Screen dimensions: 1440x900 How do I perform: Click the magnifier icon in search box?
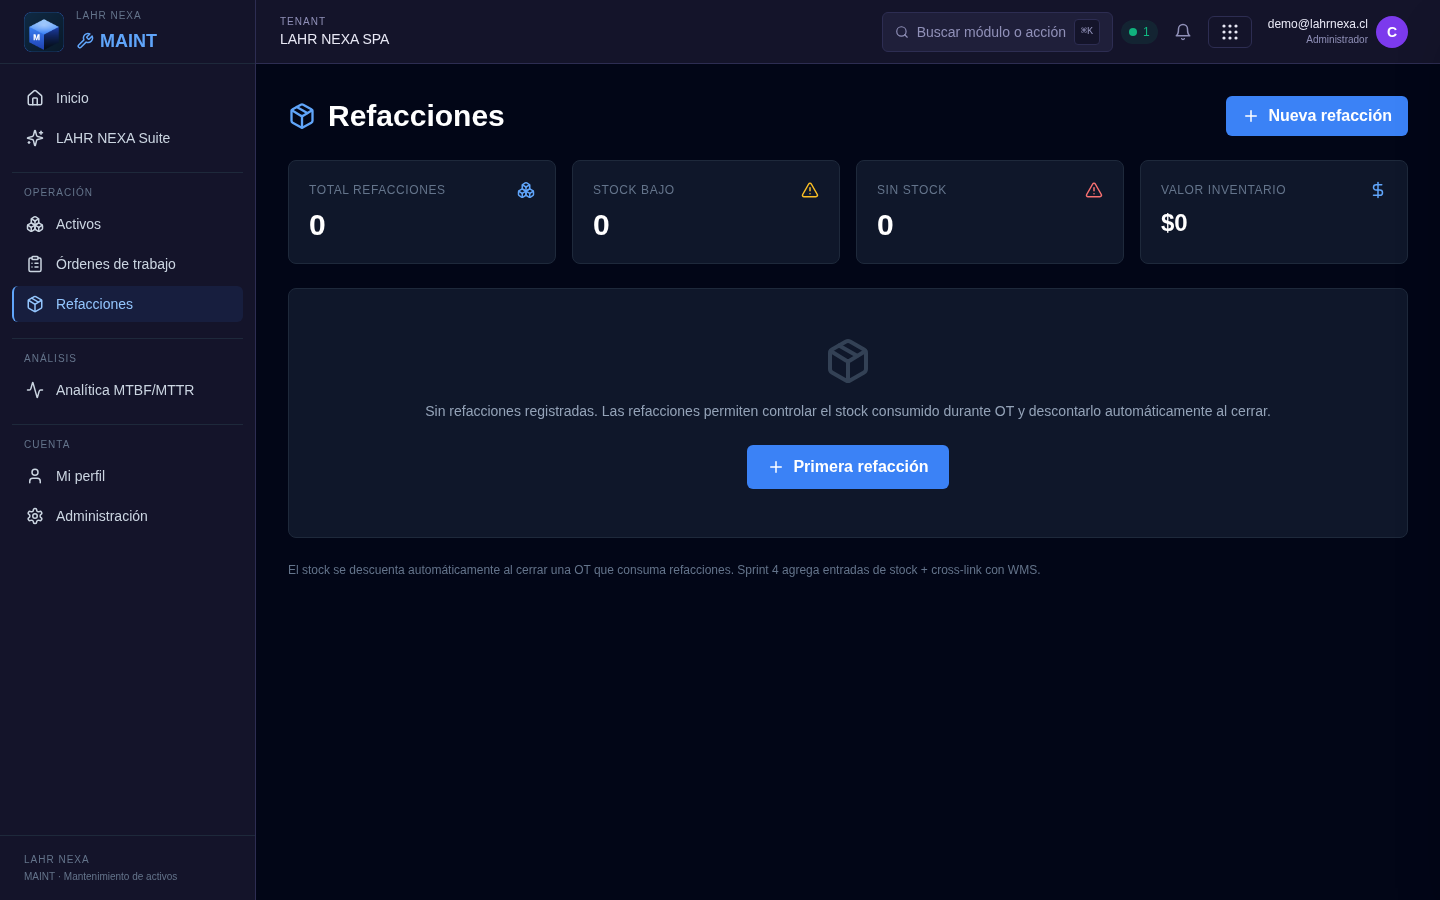[902, 32]
